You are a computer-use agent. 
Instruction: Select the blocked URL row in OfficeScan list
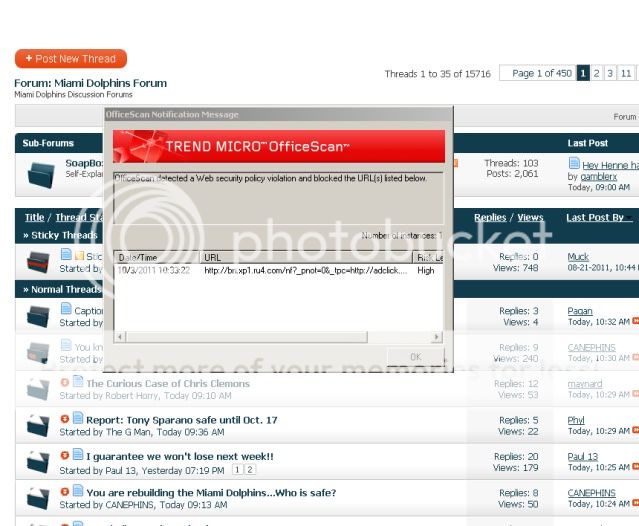click(x=278, y=271)
